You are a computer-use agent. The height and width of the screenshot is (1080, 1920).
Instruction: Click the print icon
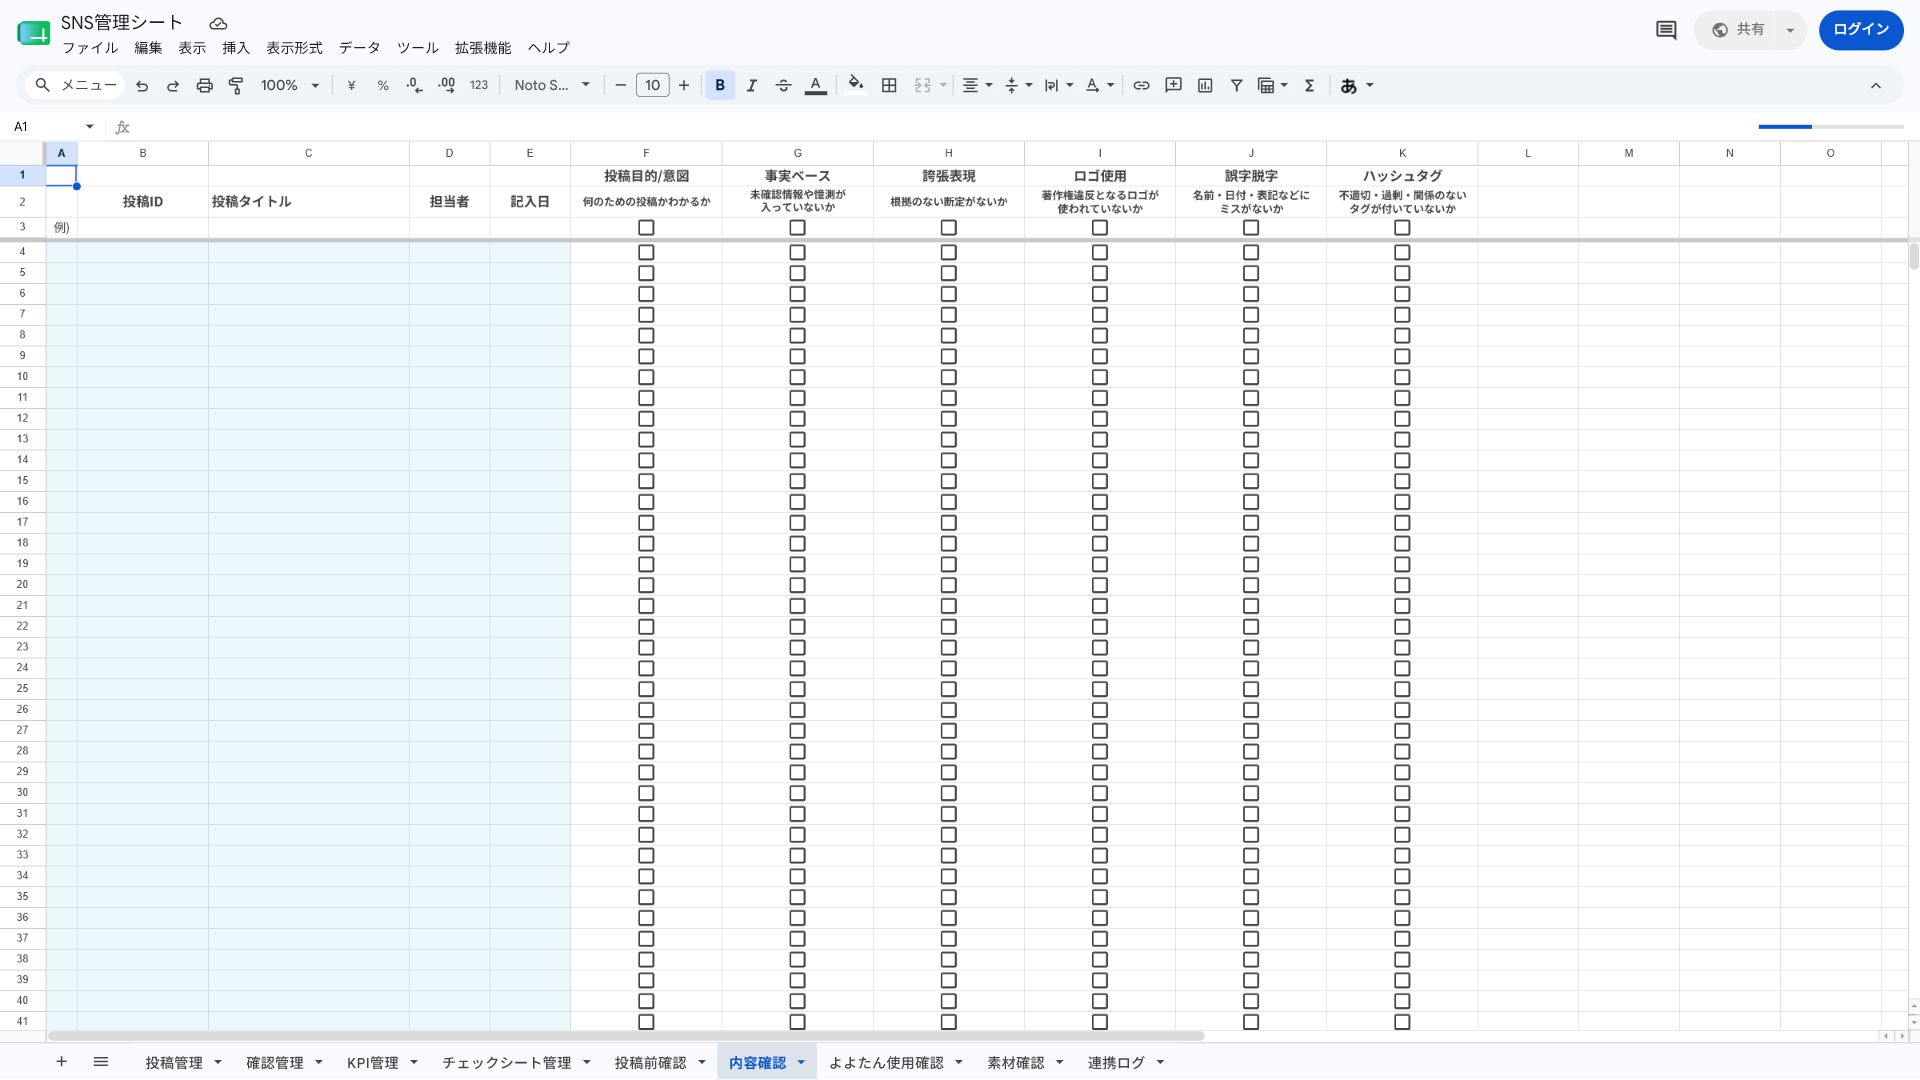click(x=205, y=86)
